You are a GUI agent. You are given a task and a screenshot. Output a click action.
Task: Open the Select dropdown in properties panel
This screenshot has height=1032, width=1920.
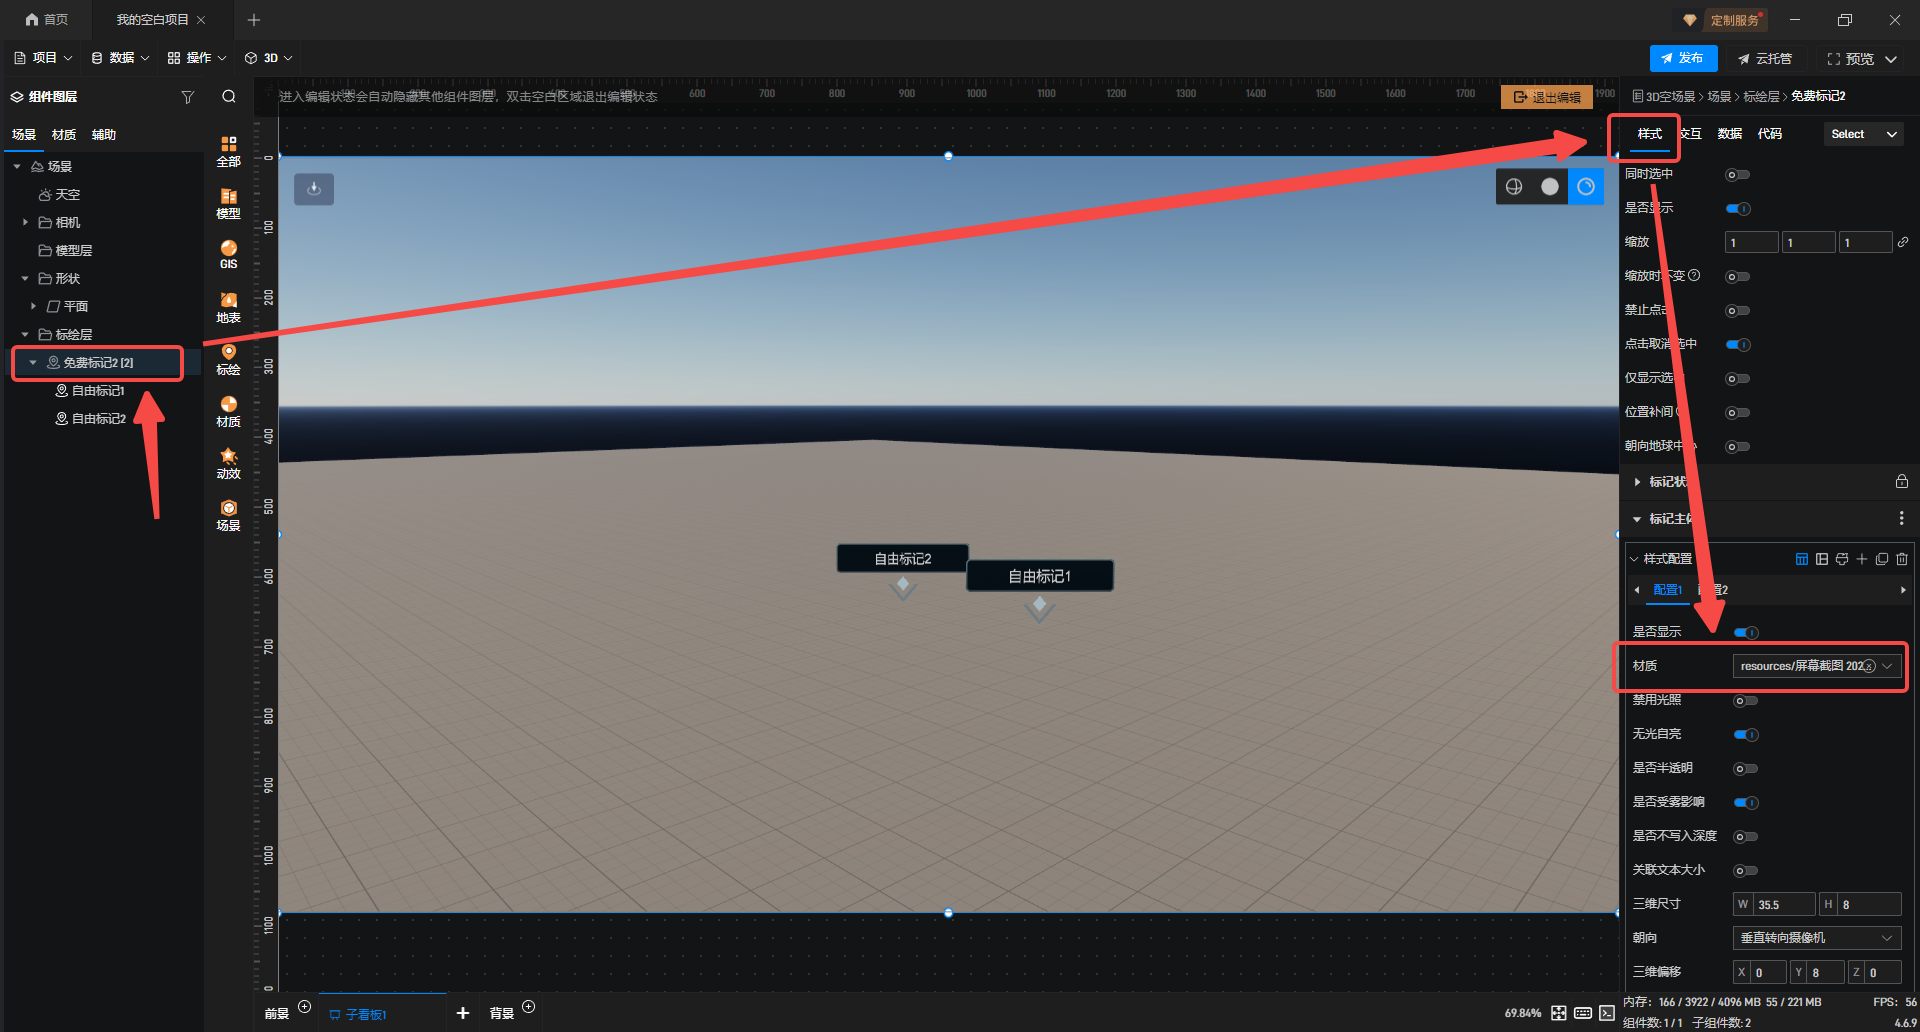[1862, 134]
